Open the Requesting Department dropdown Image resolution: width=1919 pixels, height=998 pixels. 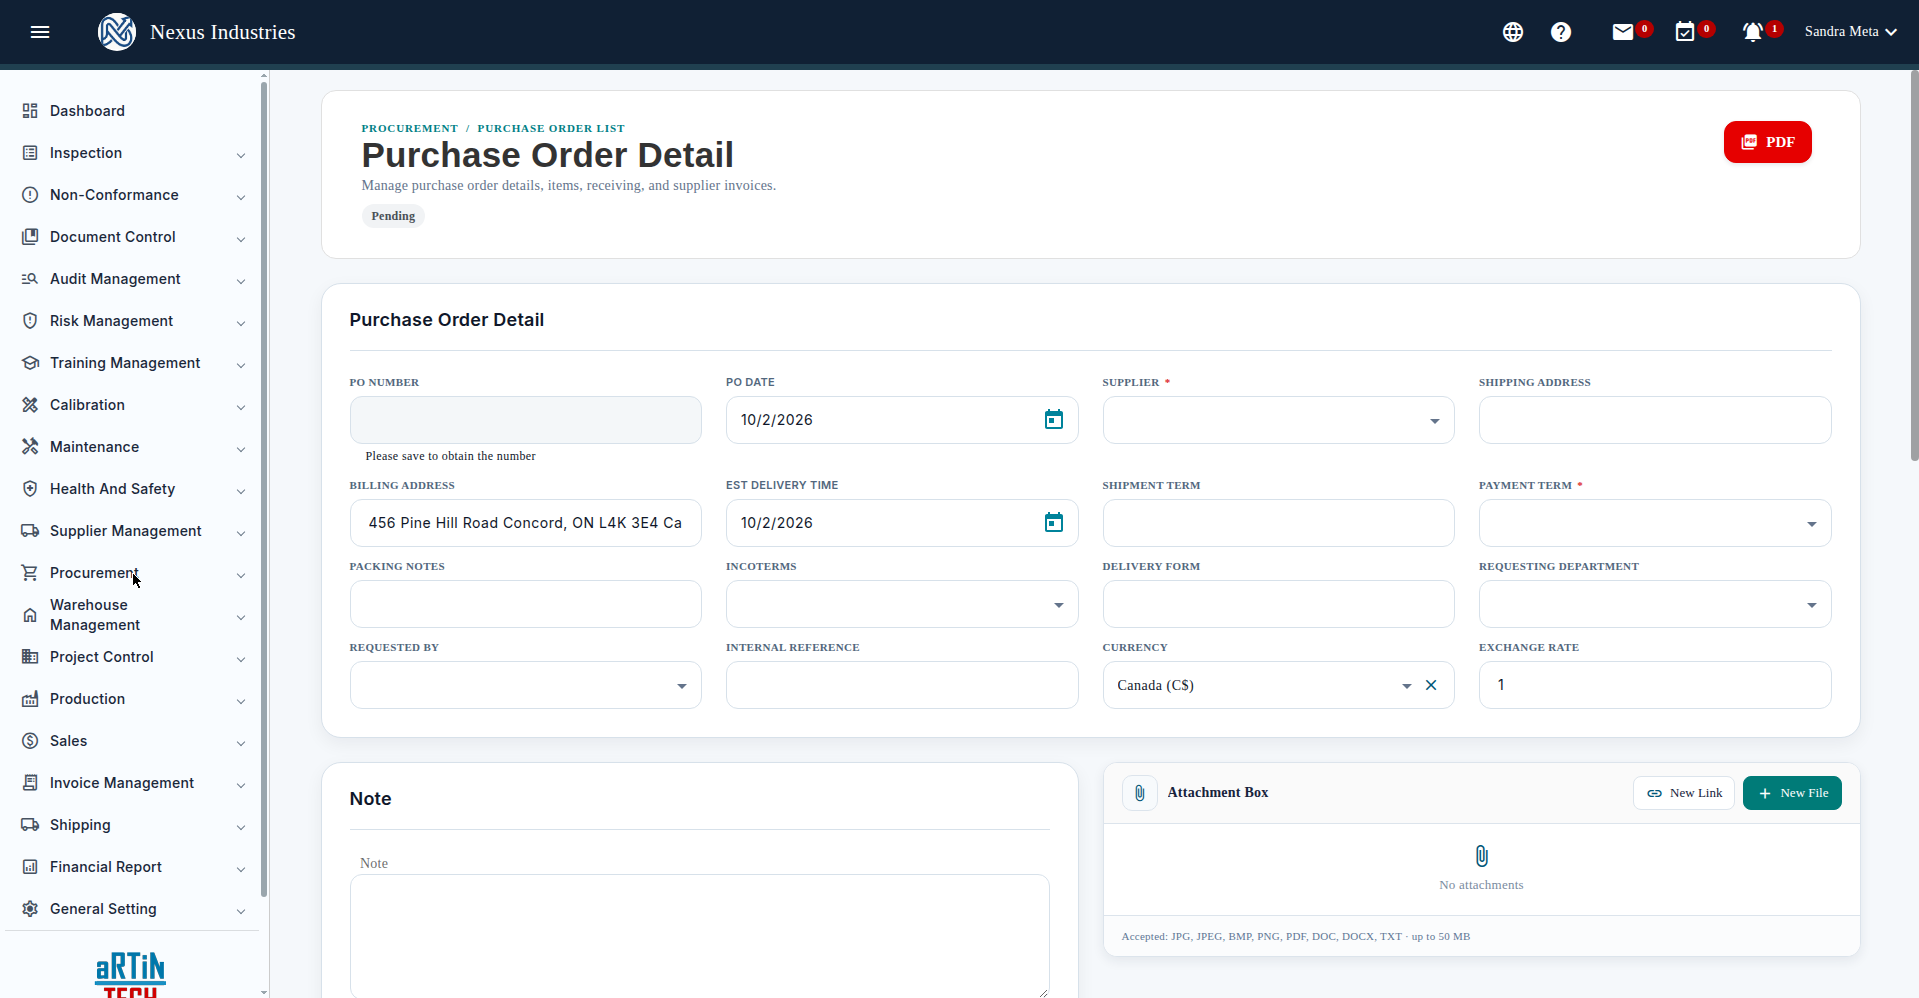tap(1655, 604)
